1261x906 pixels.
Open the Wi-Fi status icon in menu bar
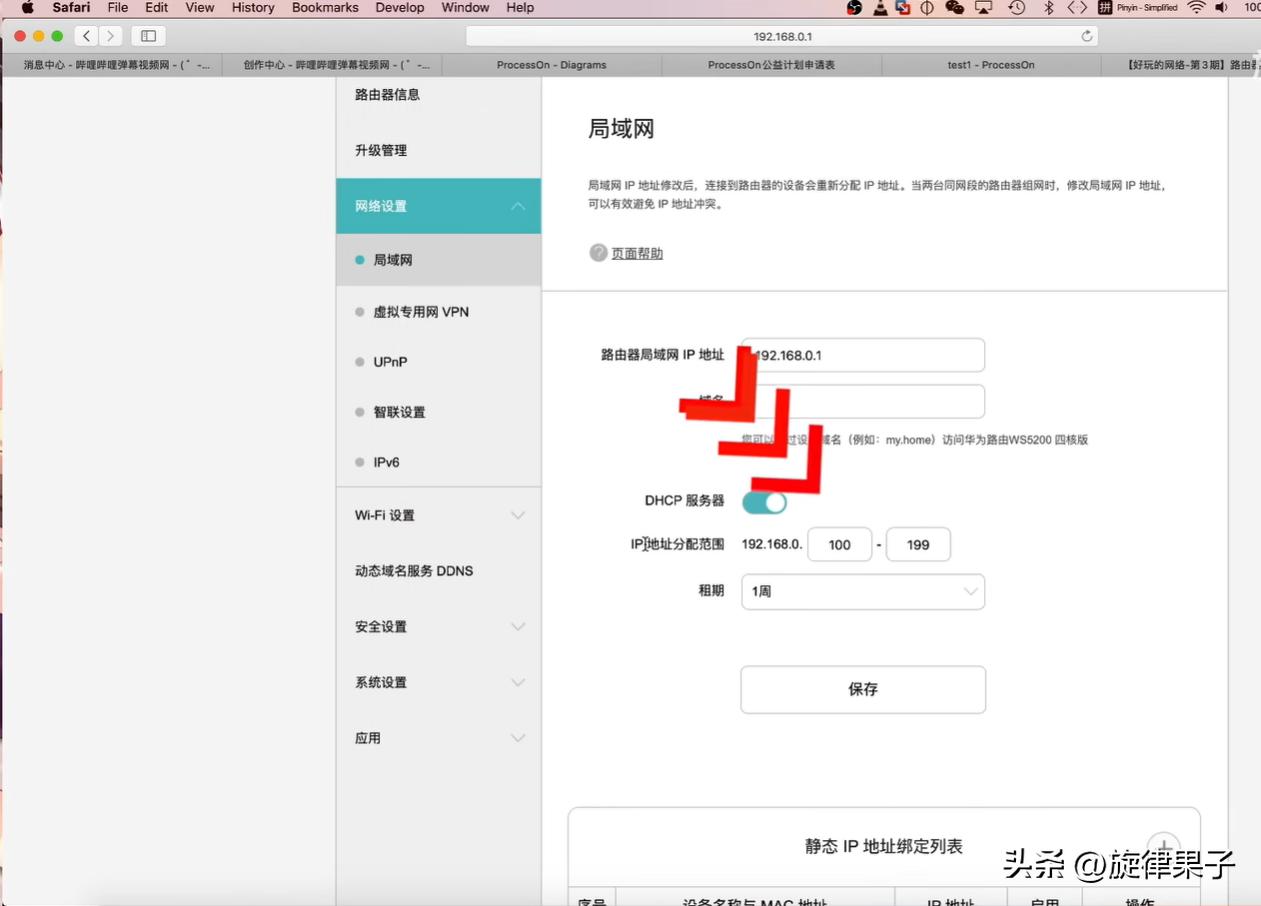1197,7
